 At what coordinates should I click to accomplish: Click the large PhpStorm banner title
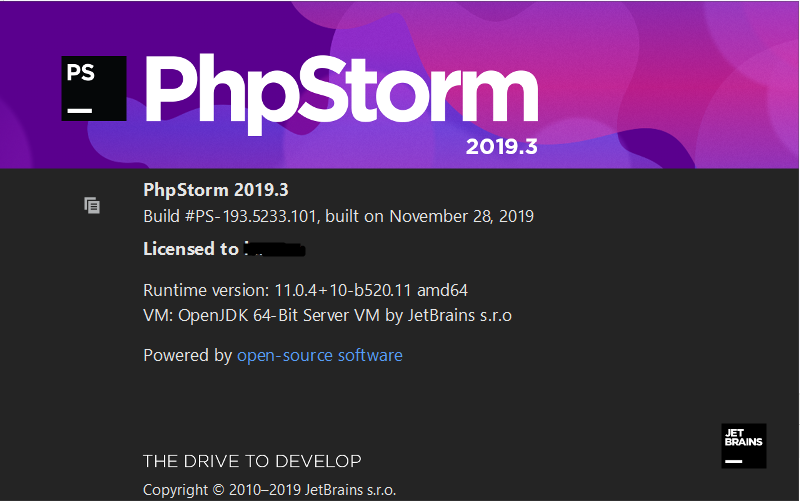(x=341, y=95)
